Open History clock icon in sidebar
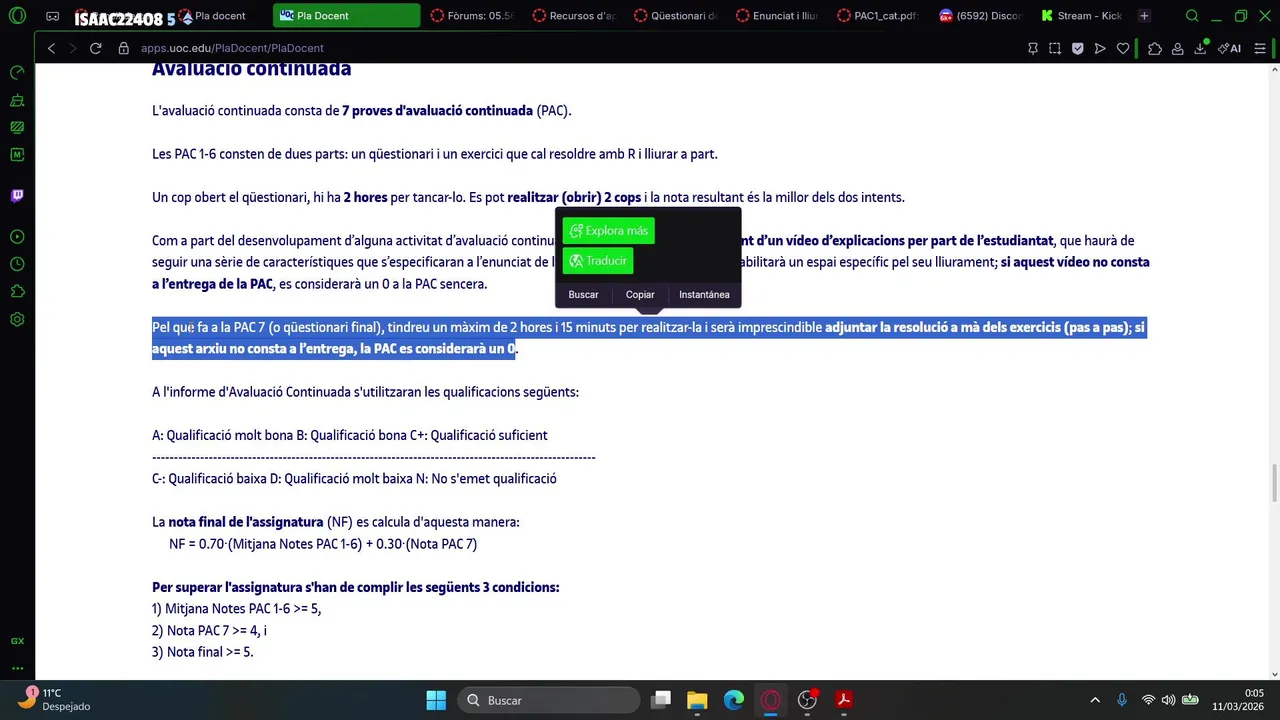 (x=17, y=264)
